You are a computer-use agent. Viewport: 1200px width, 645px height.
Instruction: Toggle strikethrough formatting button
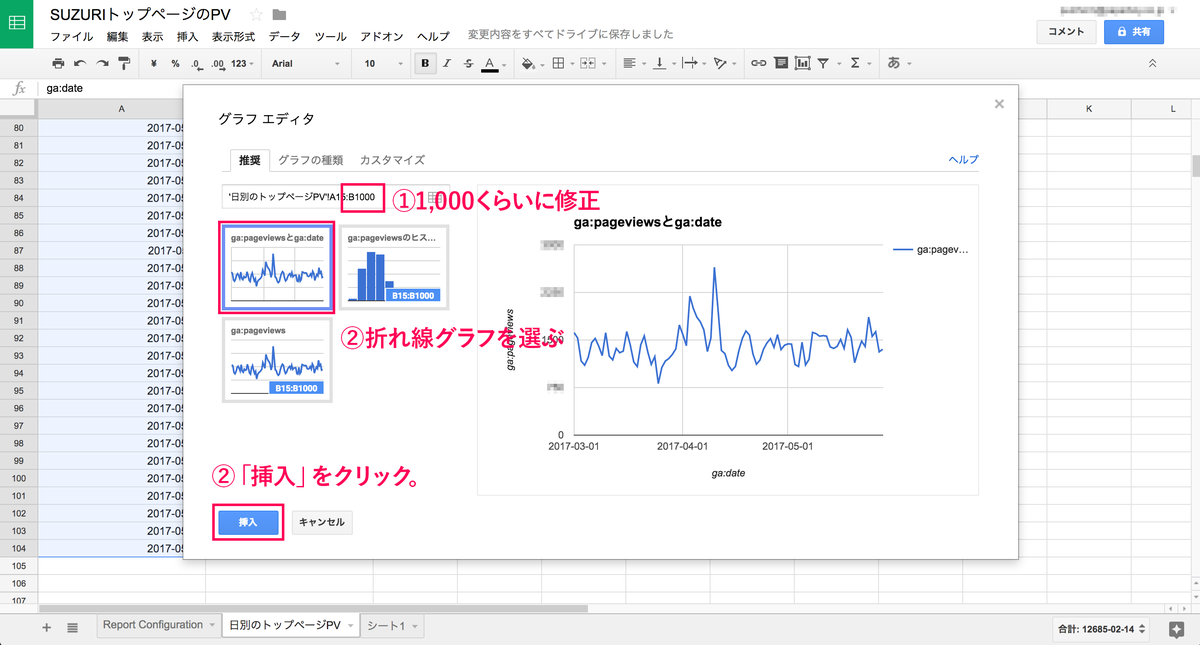468,63
